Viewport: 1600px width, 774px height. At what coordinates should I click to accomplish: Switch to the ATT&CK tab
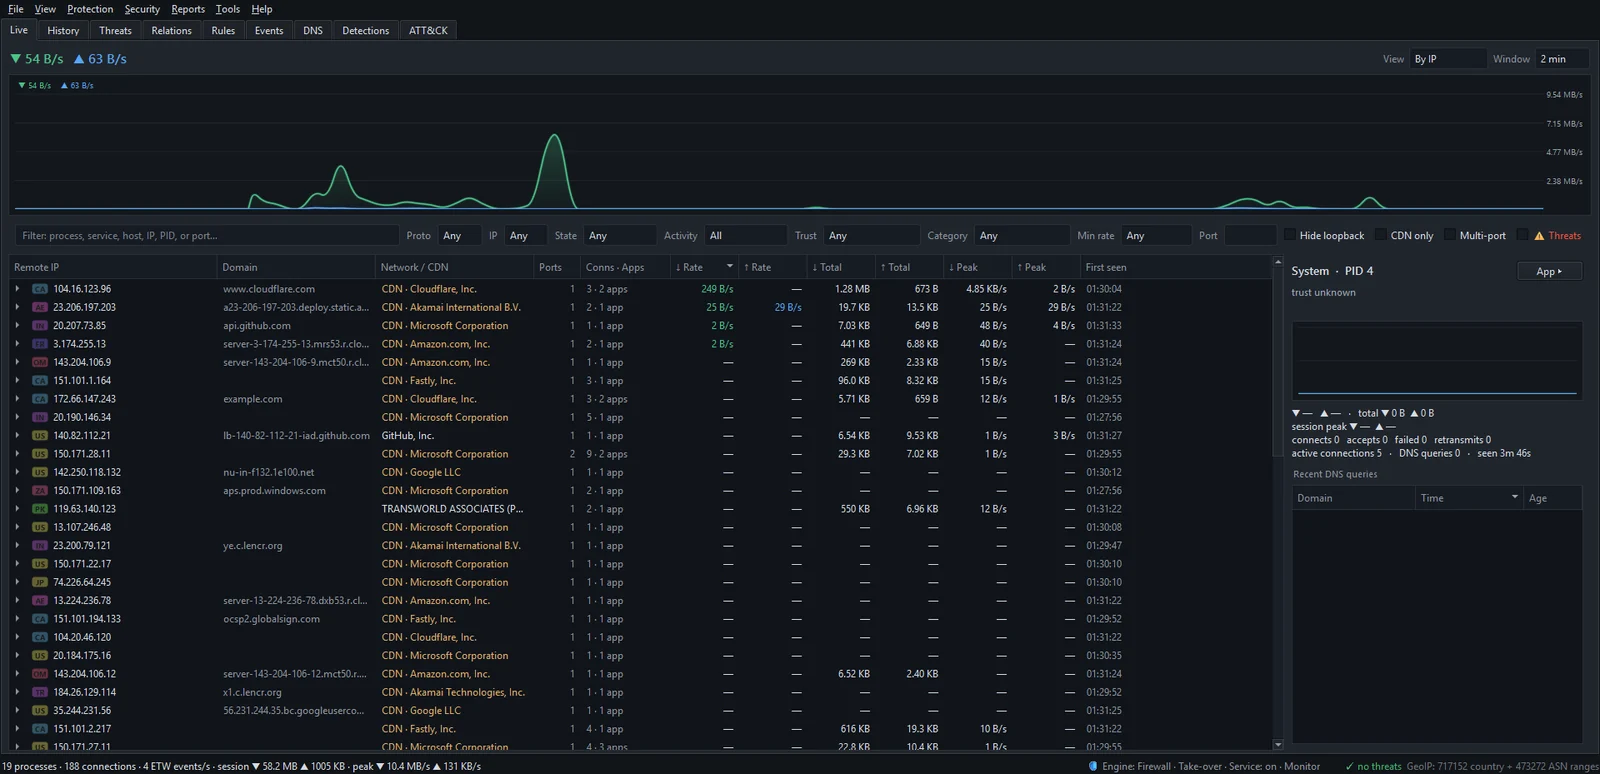point(428,31)
